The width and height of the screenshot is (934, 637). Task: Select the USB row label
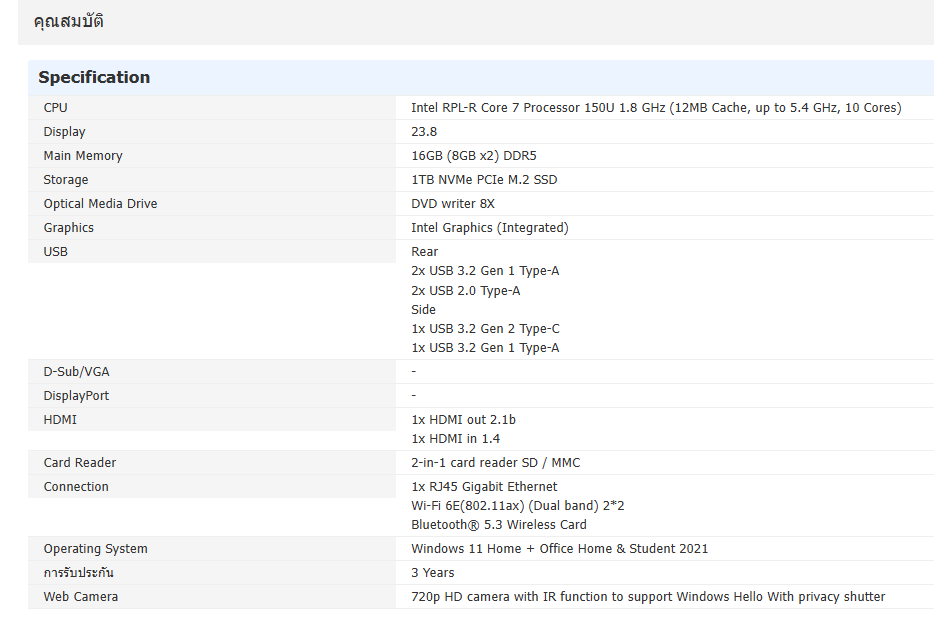pyautogui.click(x=55, y=251)
